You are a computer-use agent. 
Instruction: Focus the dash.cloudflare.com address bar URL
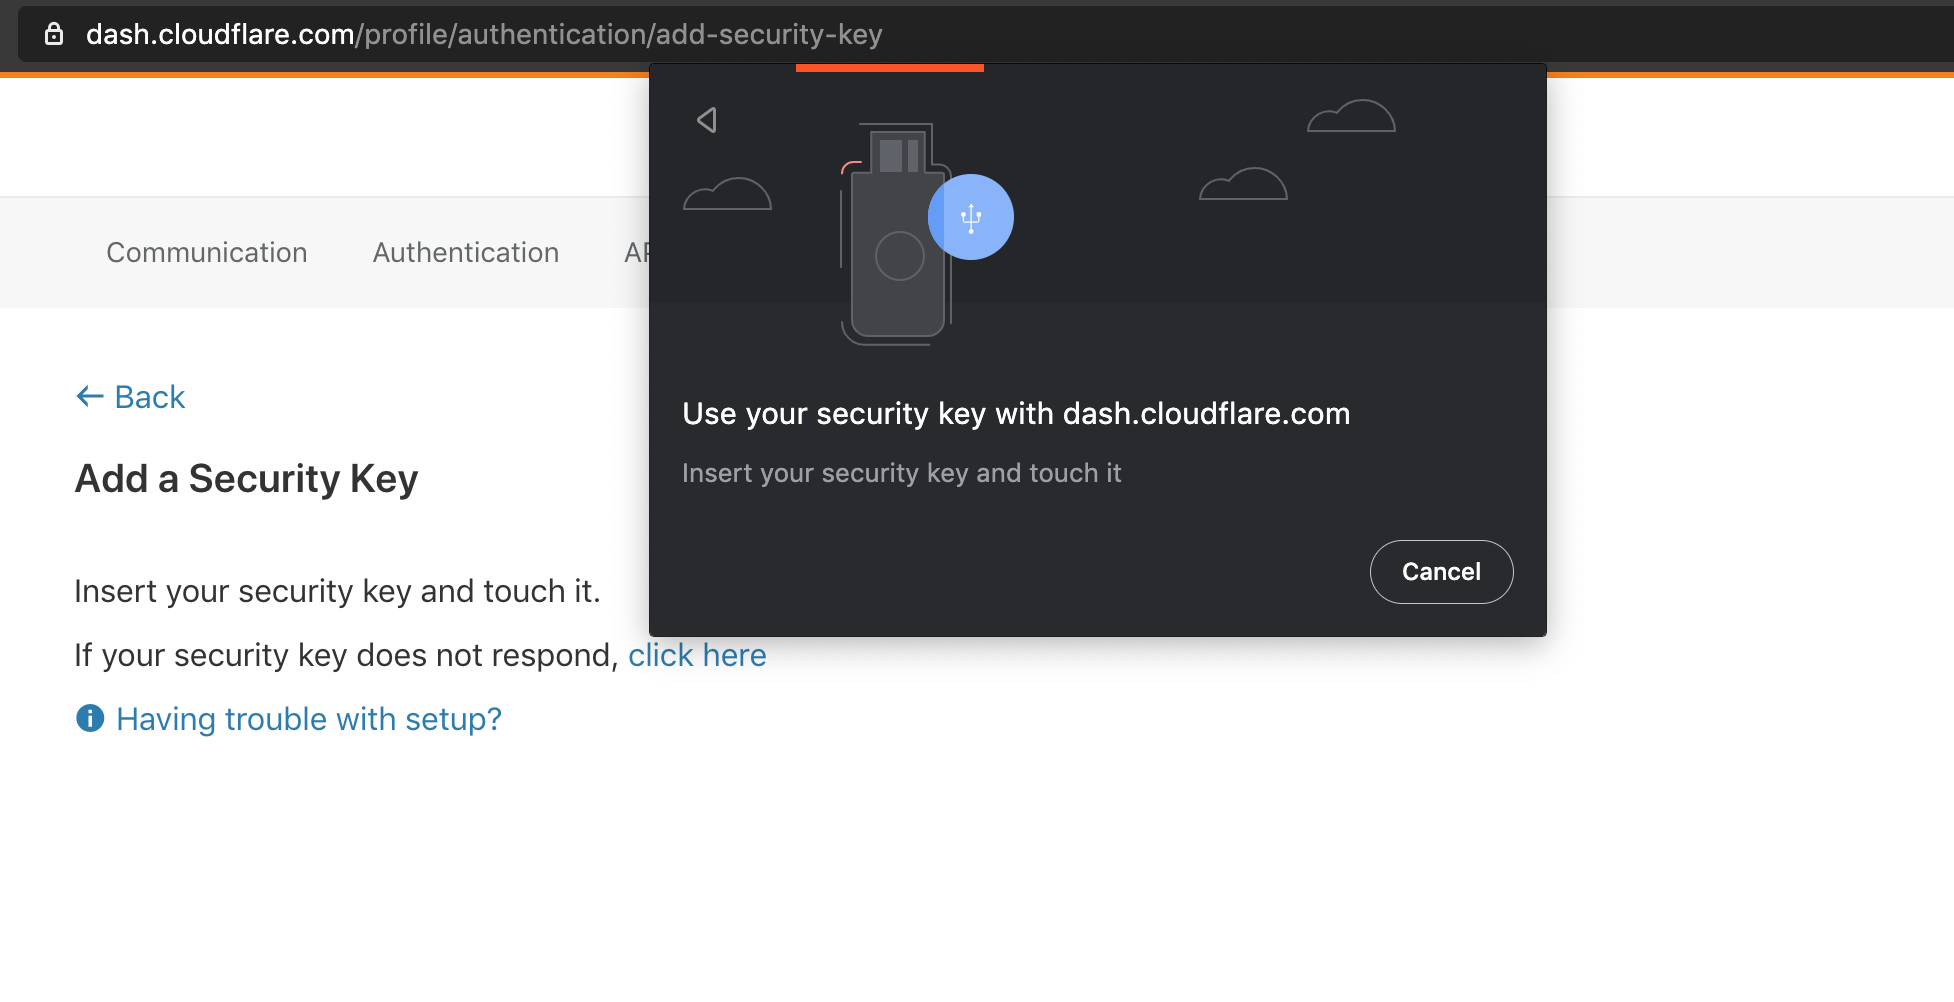pos(484,35)
